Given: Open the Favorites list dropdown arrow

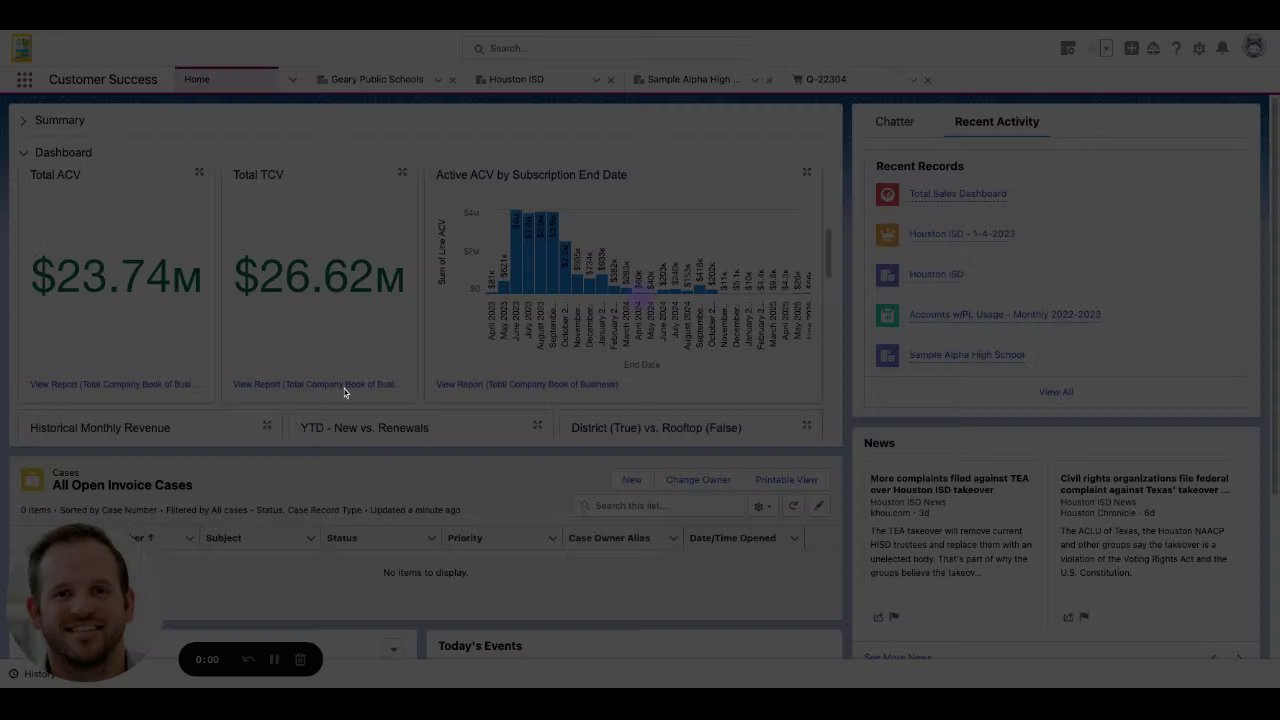Looking at the screenshot, I should 1106,48.
